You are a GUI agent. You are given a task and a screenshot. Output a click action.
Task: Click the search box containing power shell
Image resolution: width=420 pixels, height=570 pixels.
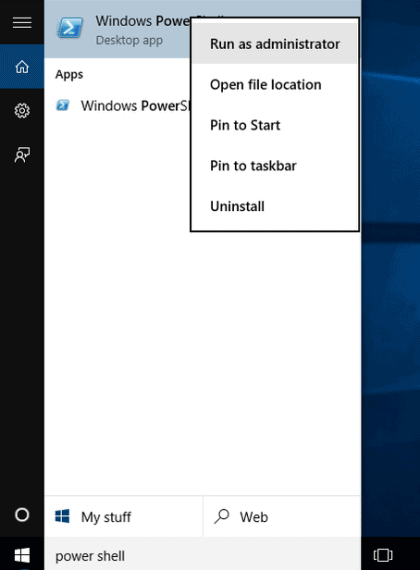[x=203, y=555]
